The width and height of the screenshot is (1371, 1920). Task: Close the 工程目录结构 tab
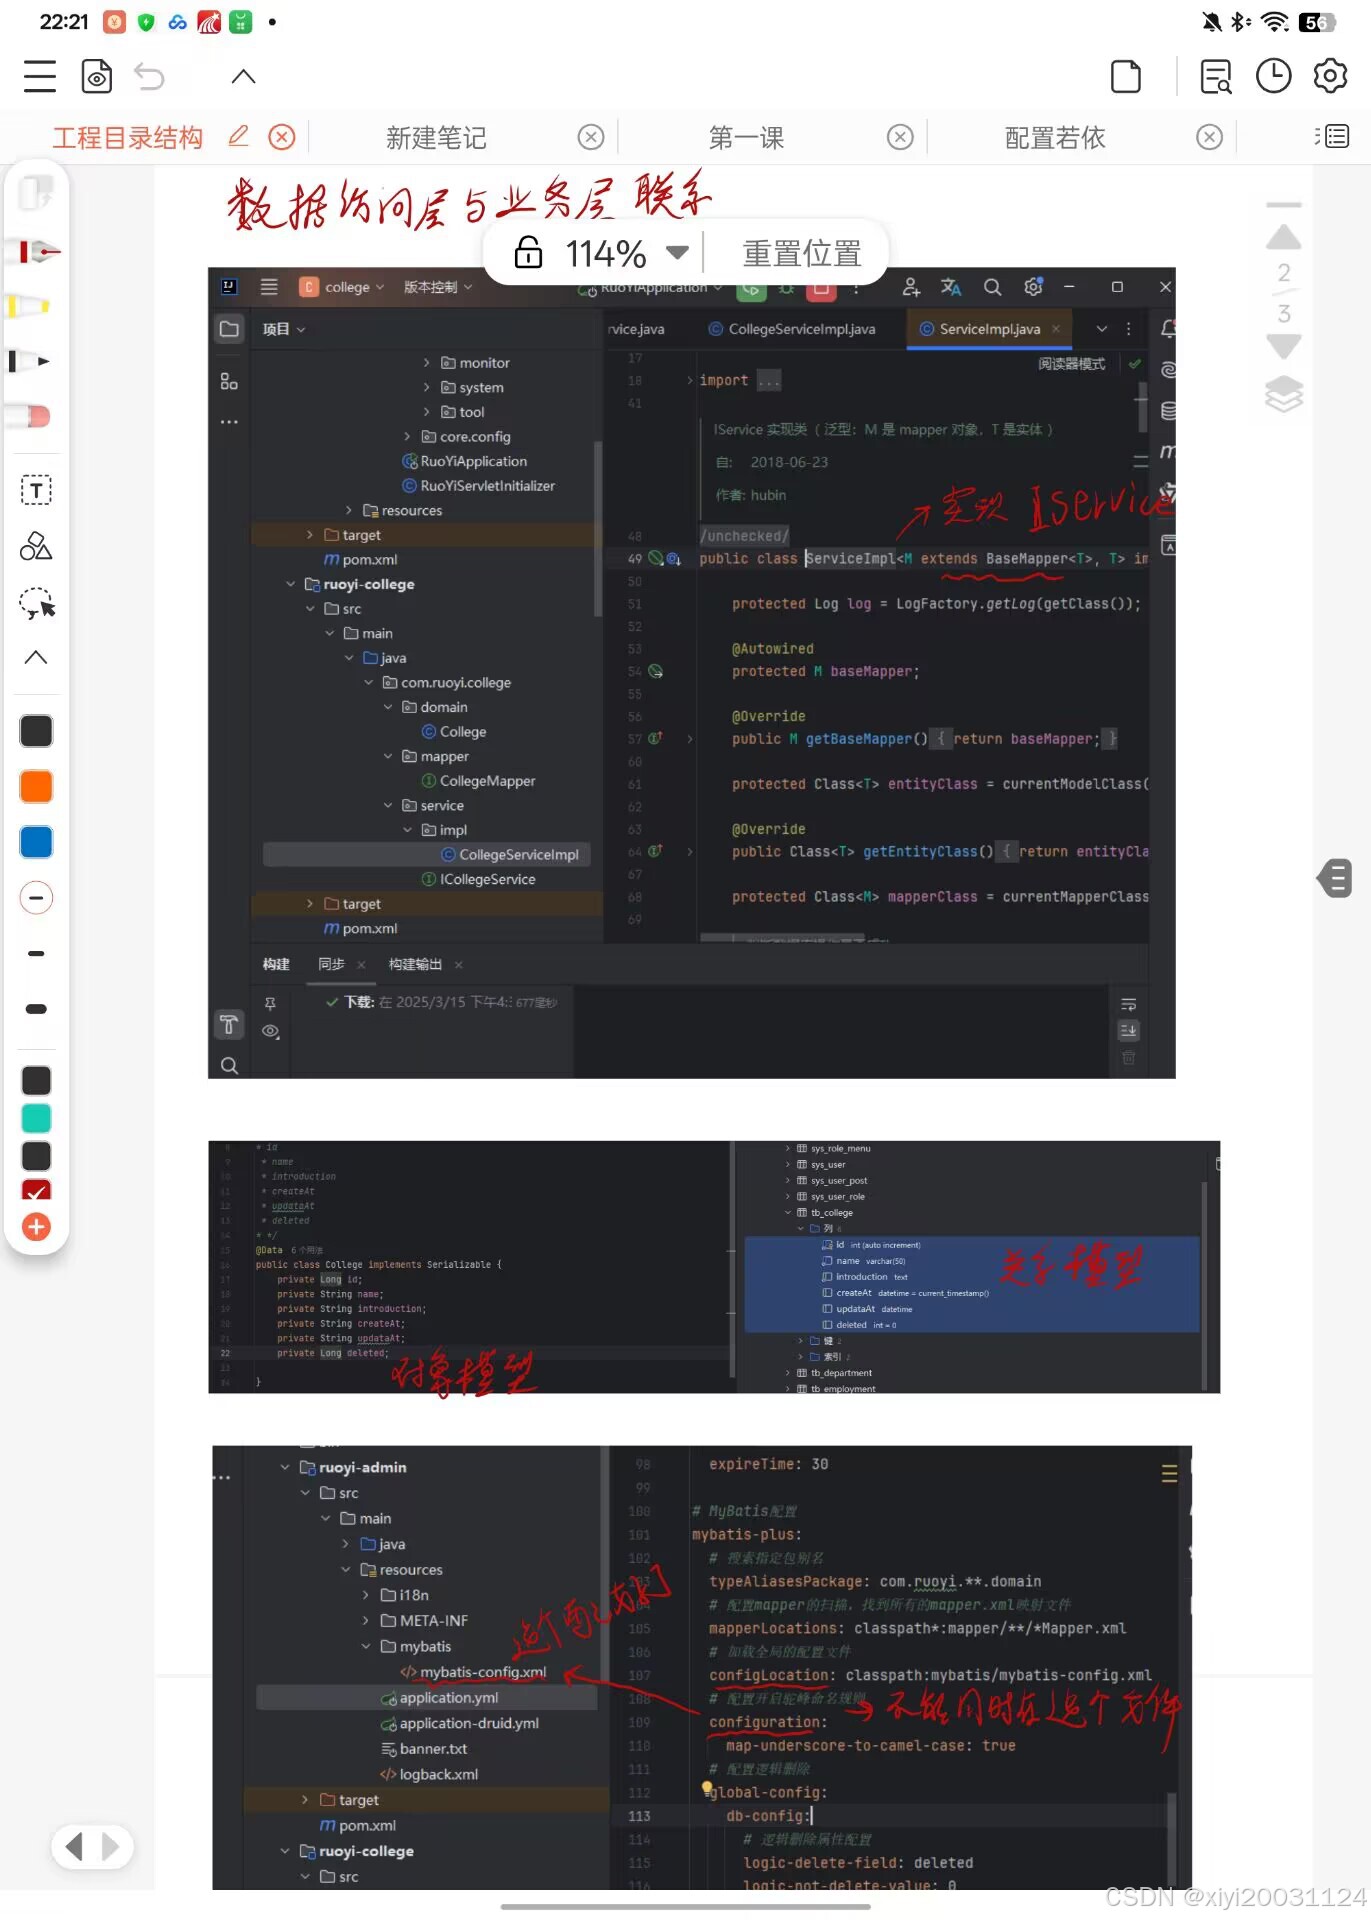point(282,137)
